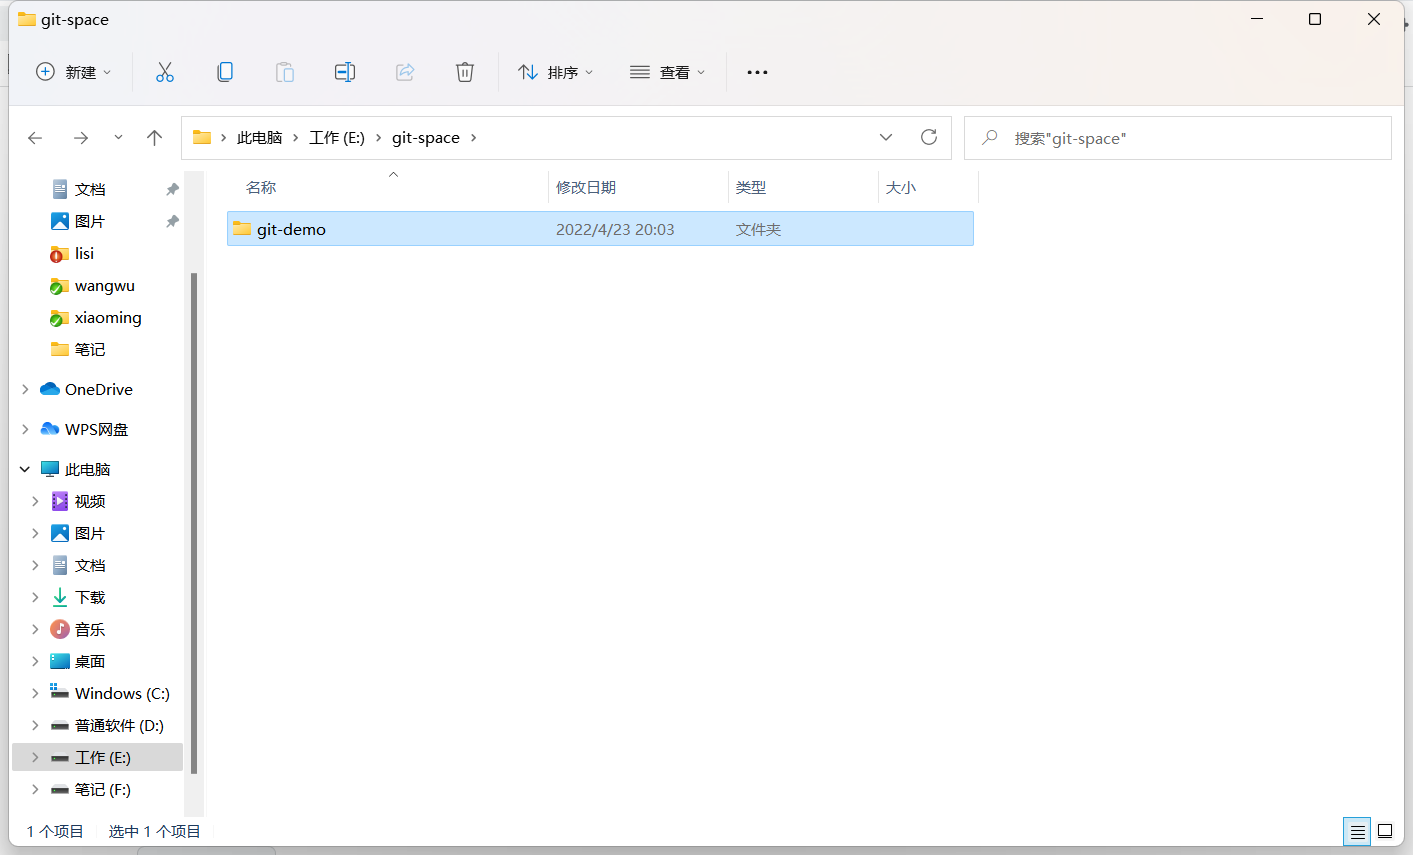Select the git-demo folder name
Image resolution: width=1413 pixels, height=855 pixels.
pyautogui.click(x=291, y=229)
